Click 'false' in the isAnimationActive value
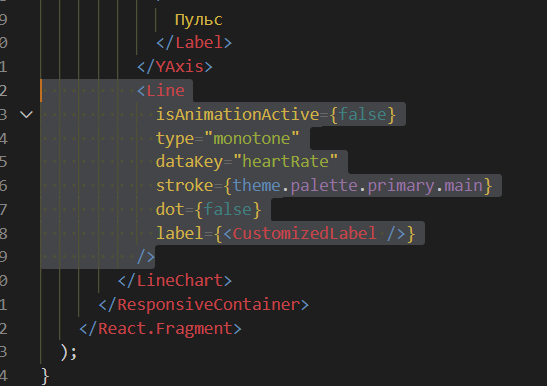Viewport: 547px width, 386px height. (x=362, y=114)
